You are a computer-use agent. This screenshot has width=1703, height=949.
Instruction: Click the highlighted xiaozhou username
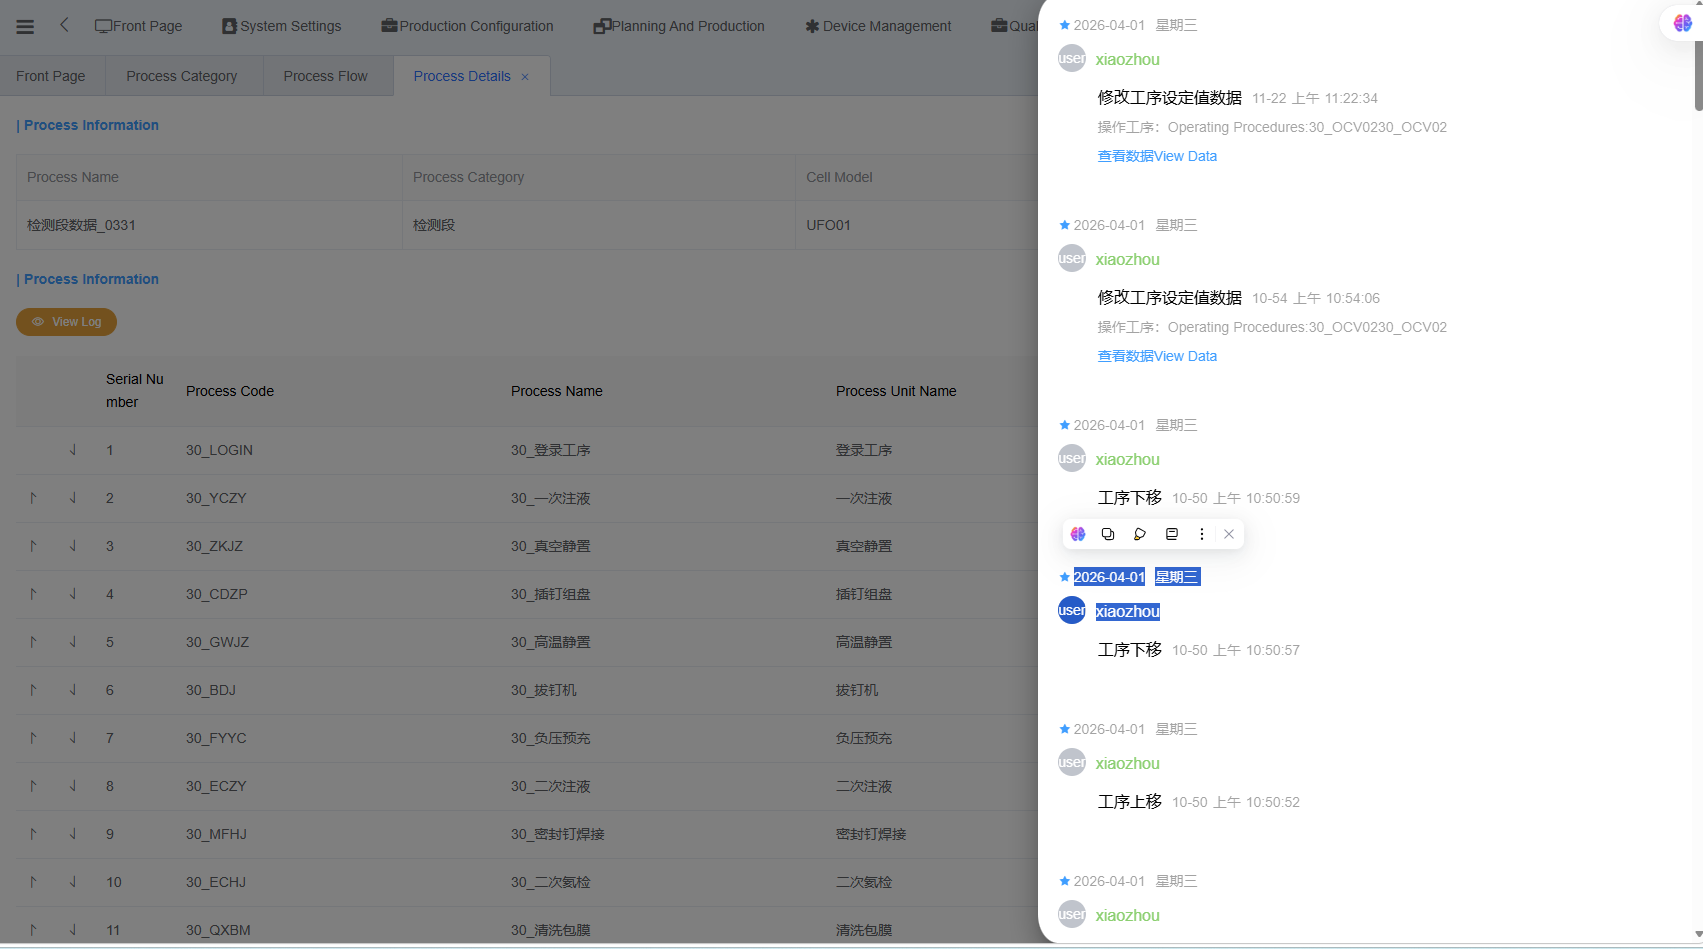click(x=1127, y=611)
